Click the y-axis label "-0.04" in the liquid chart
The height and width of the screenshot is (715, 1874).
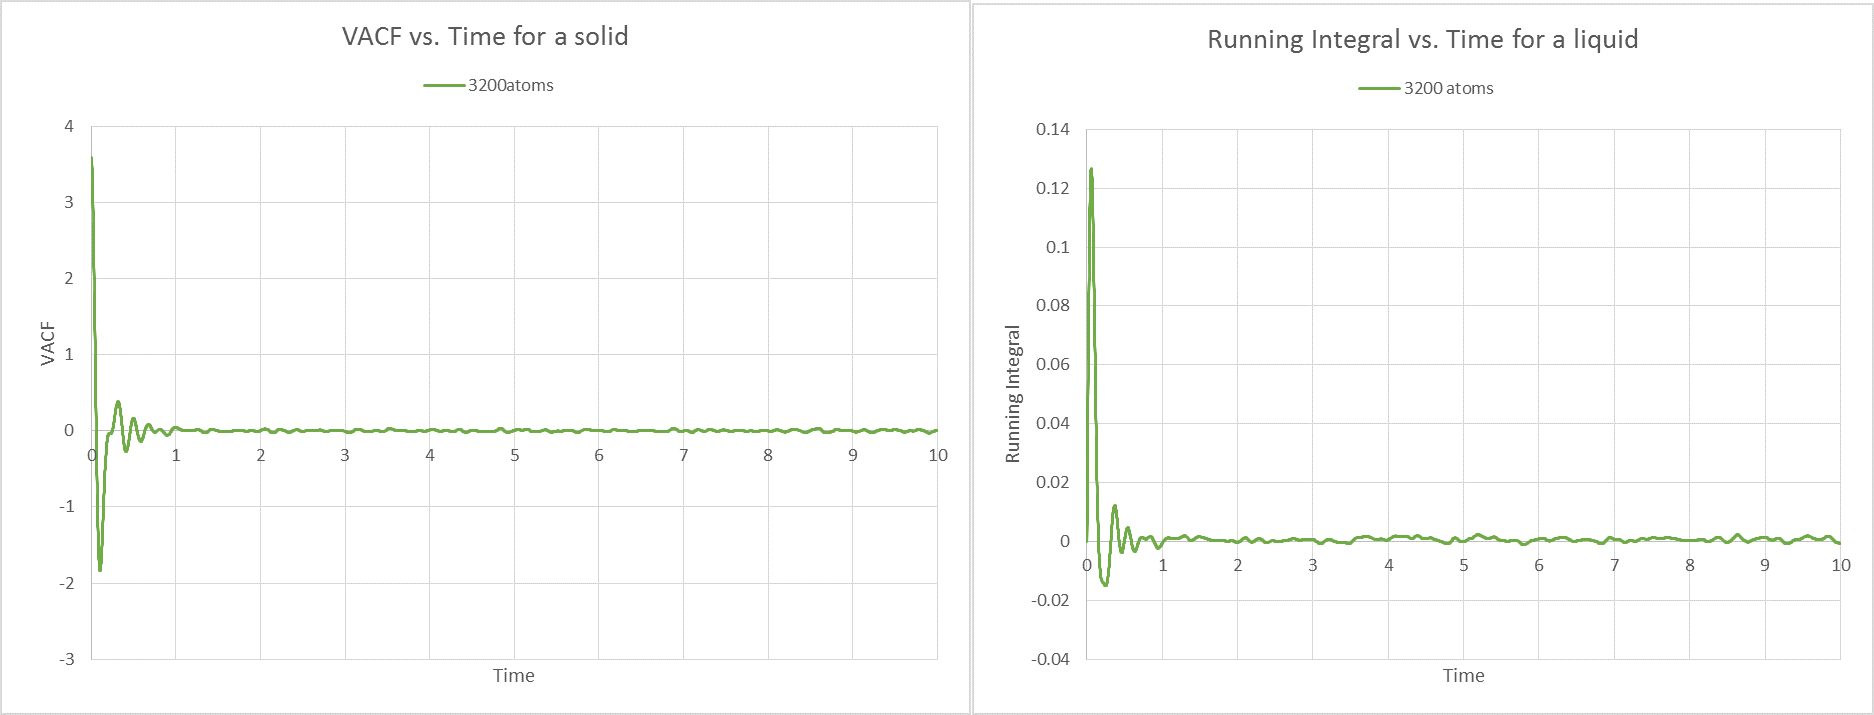pyautogui.click(x=1050, y=659)
